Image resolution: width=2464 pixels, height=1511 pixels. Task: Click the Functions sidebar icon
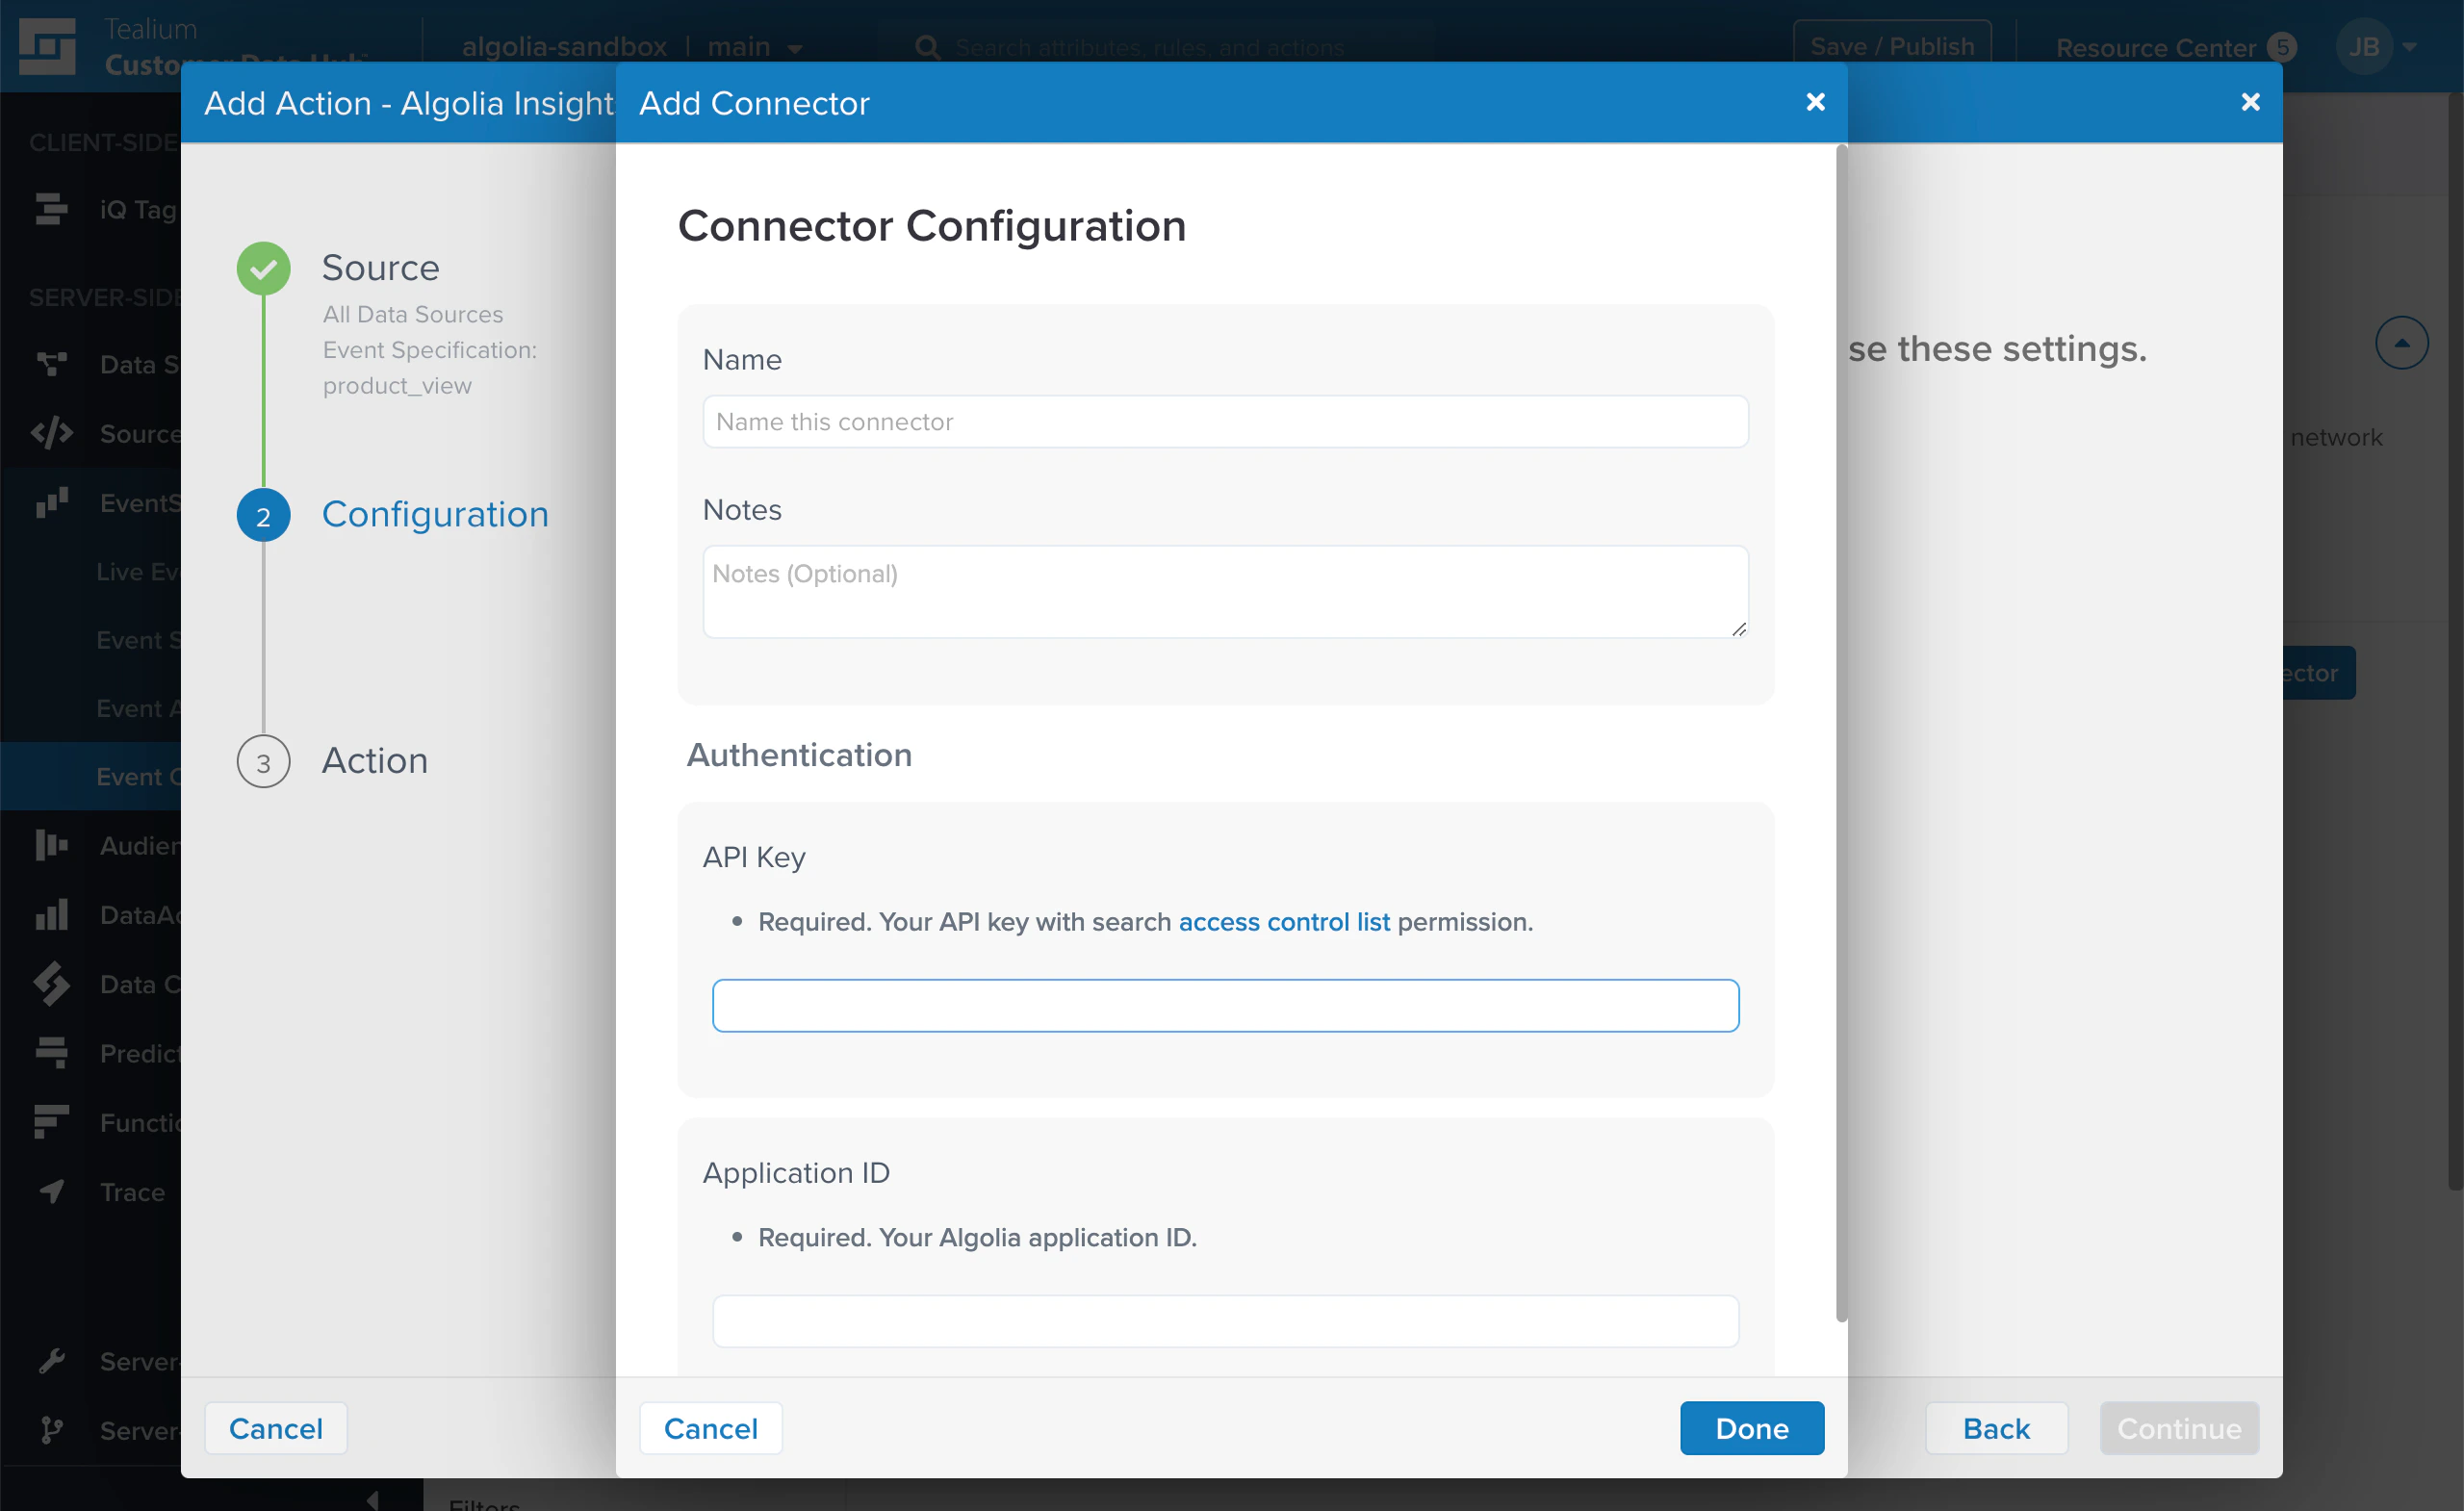click(x=51, y=1122)
